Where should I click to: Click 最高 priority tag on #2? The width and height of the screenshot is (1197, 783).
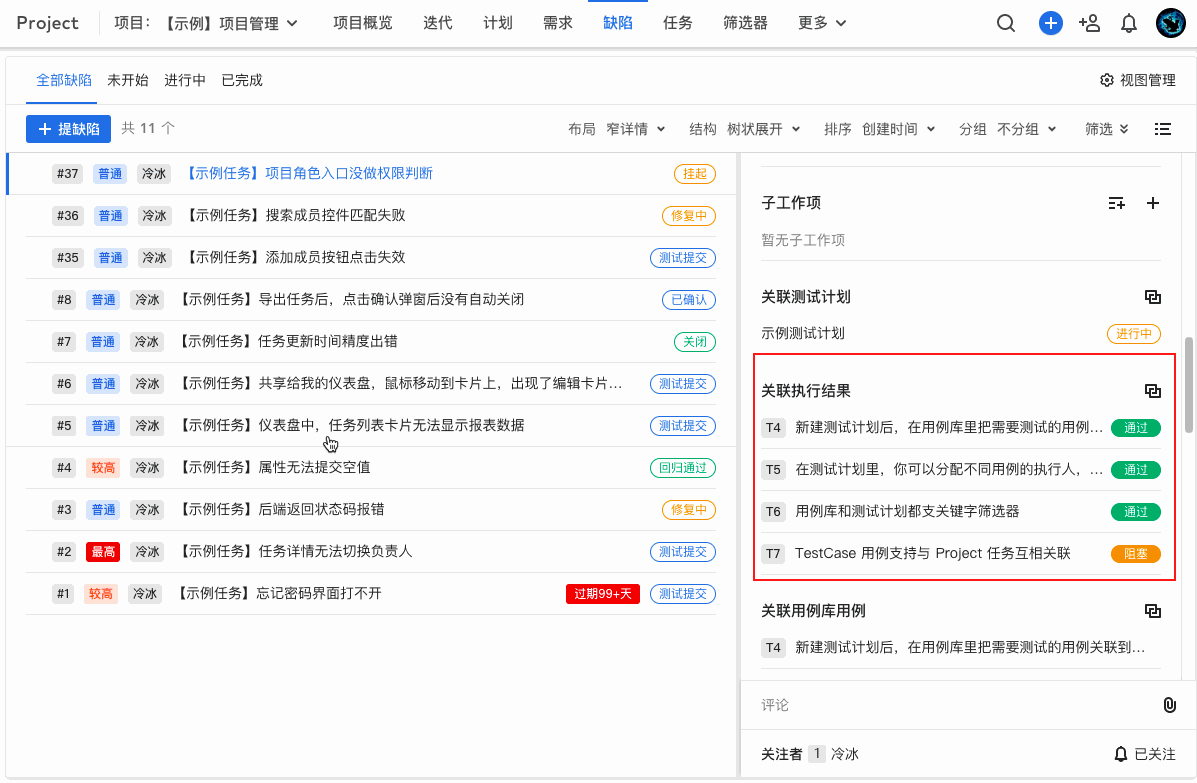(x=103, y=552)
